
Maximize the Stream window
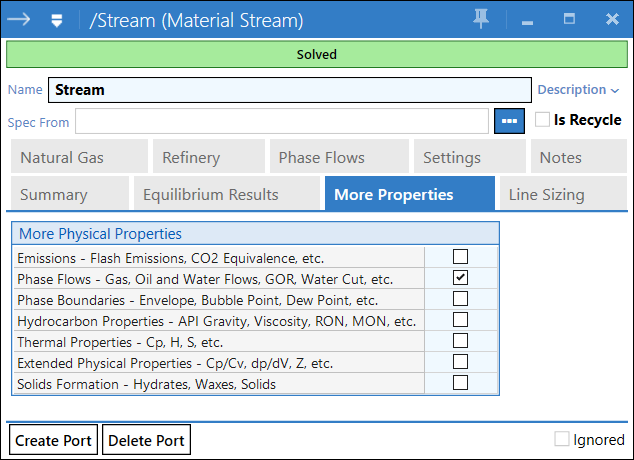point(569,19)
